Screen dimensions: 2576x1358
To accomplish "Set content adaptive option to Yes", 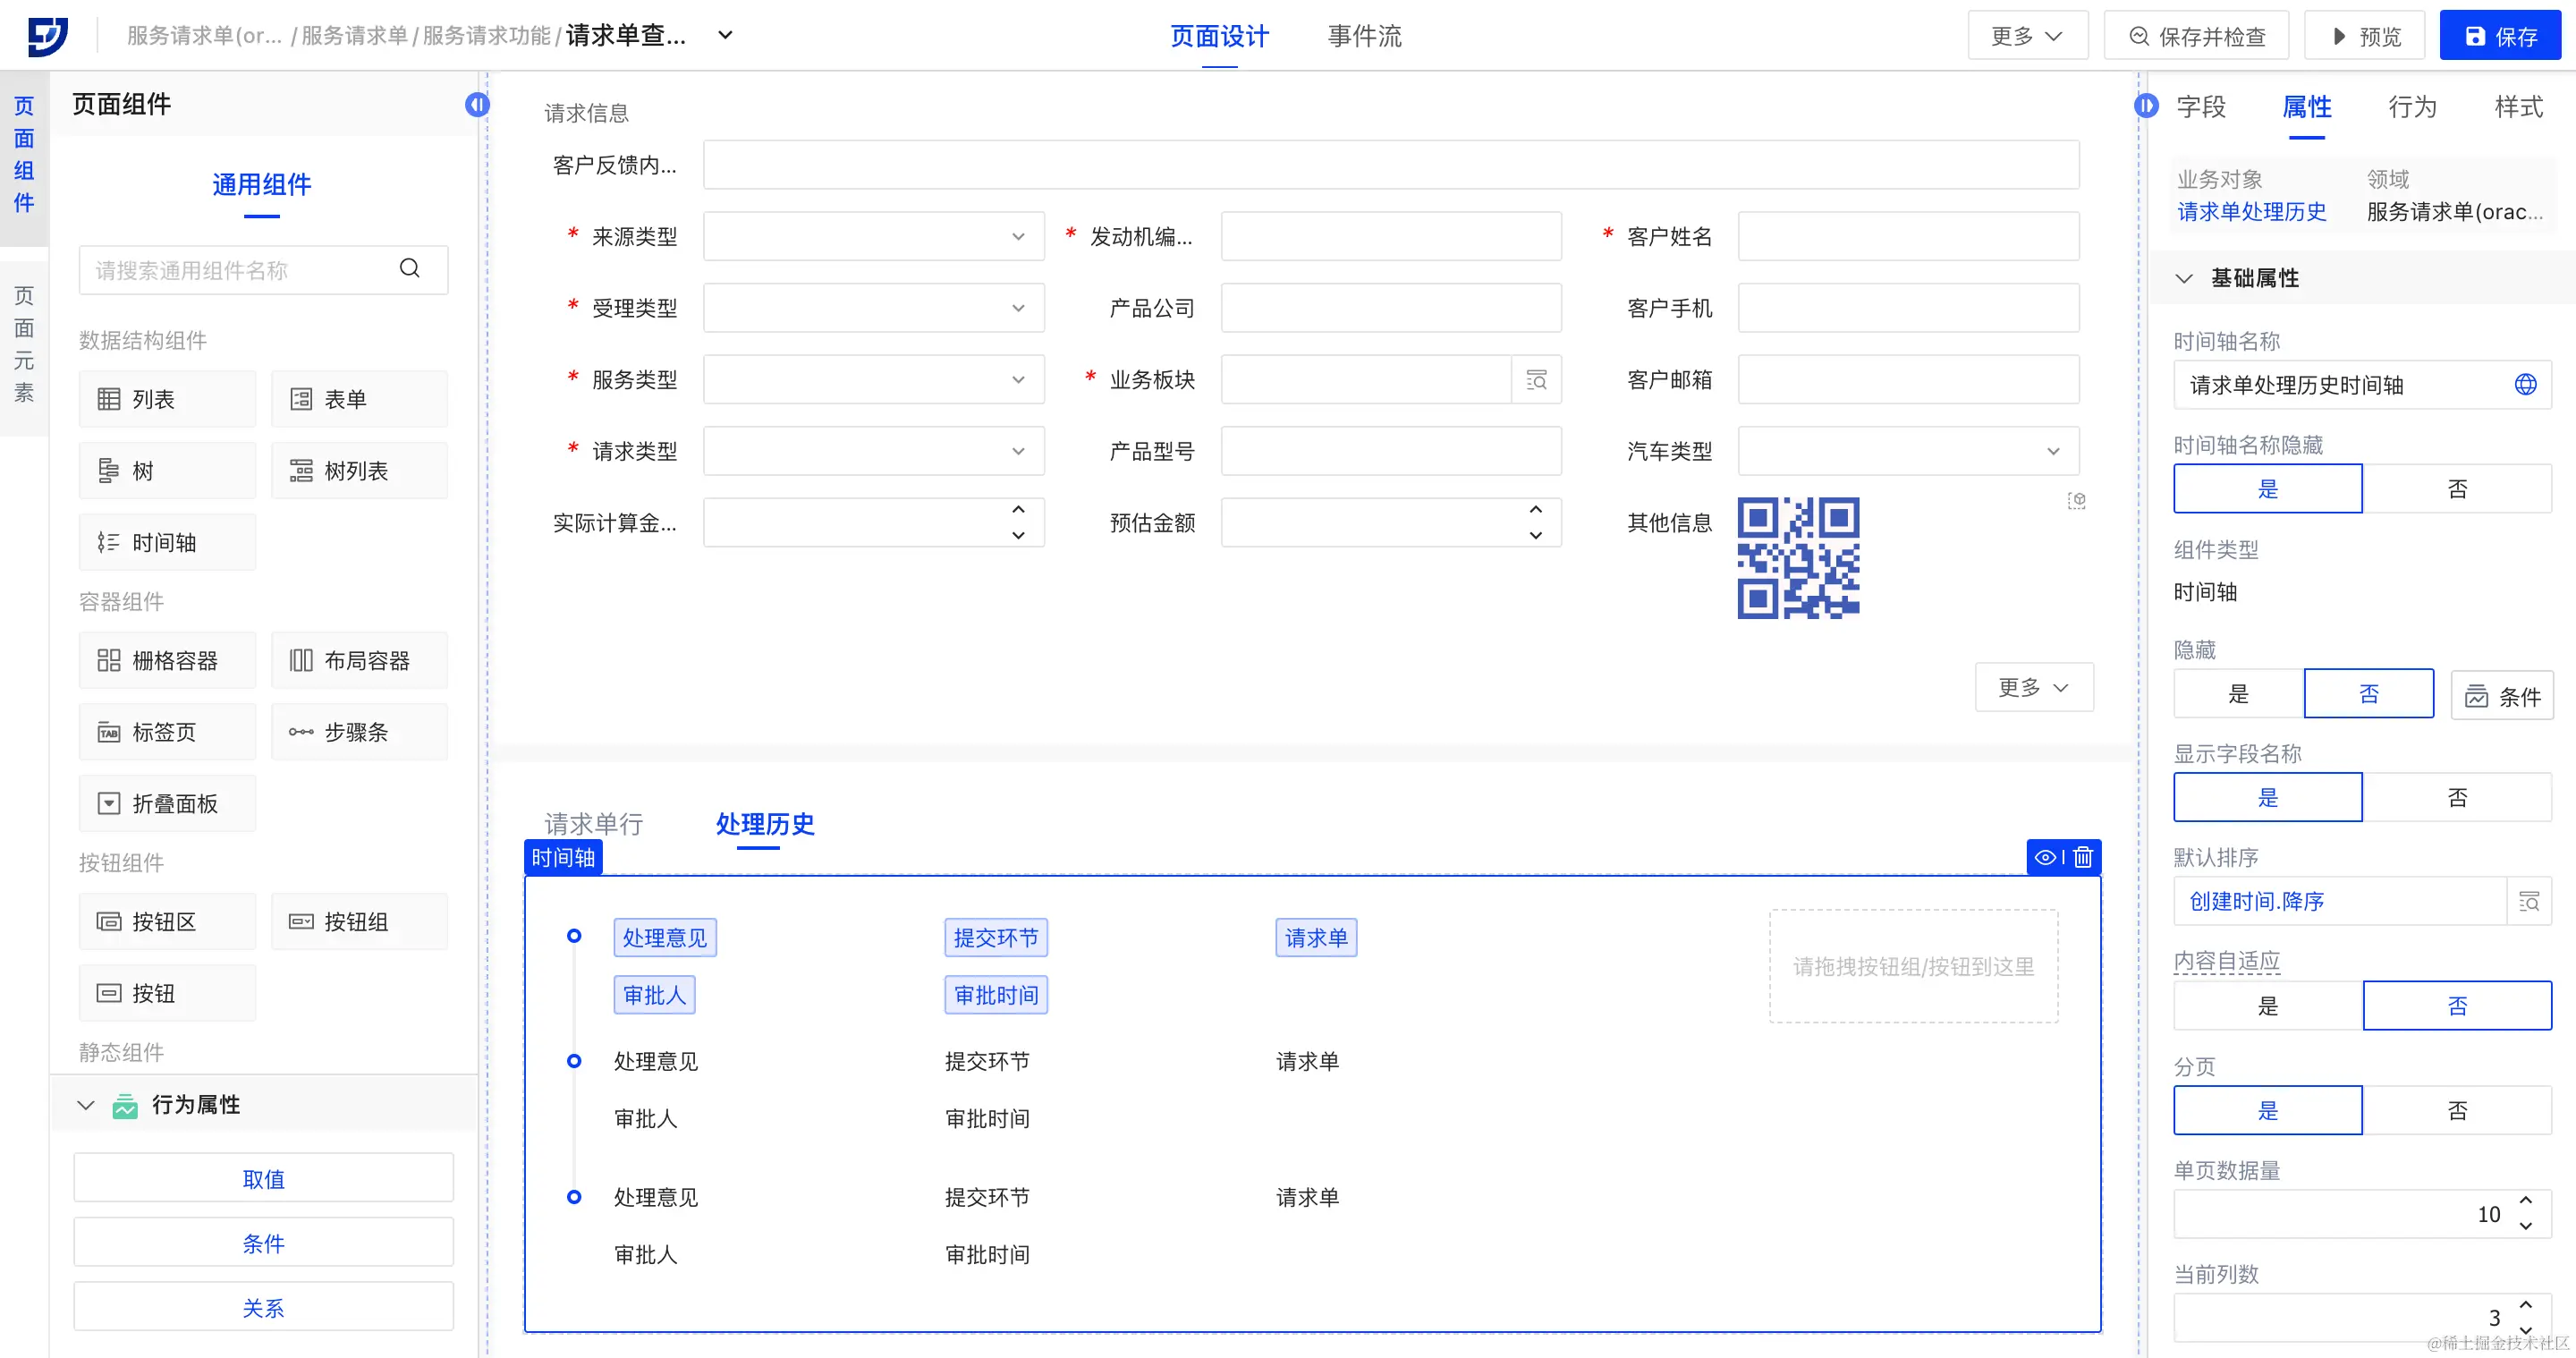I will coord(2267,1006).
